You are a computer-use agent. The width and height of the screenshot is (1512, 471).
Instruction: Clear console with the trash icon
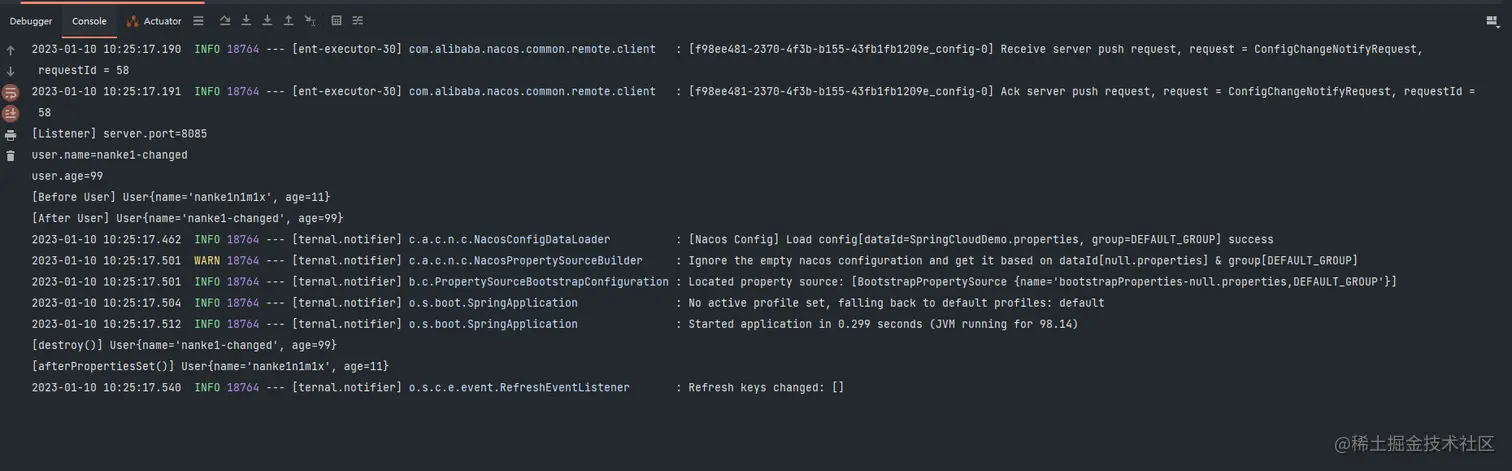[x=11, y=156]
